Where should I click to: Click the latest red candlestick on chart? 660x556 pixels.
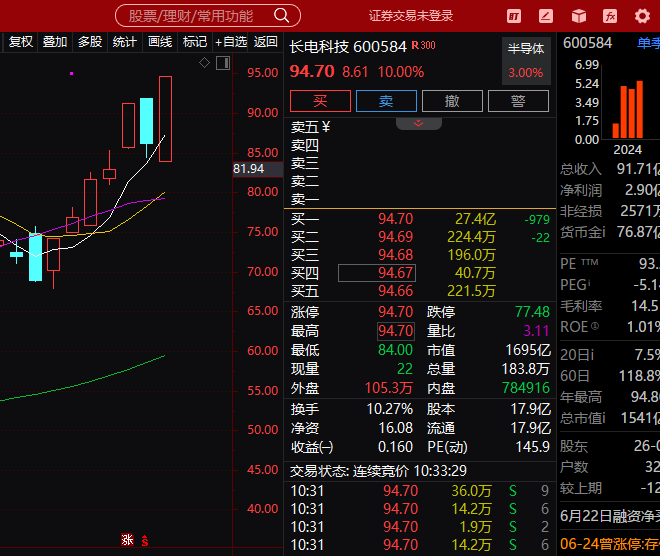point(165,119)
